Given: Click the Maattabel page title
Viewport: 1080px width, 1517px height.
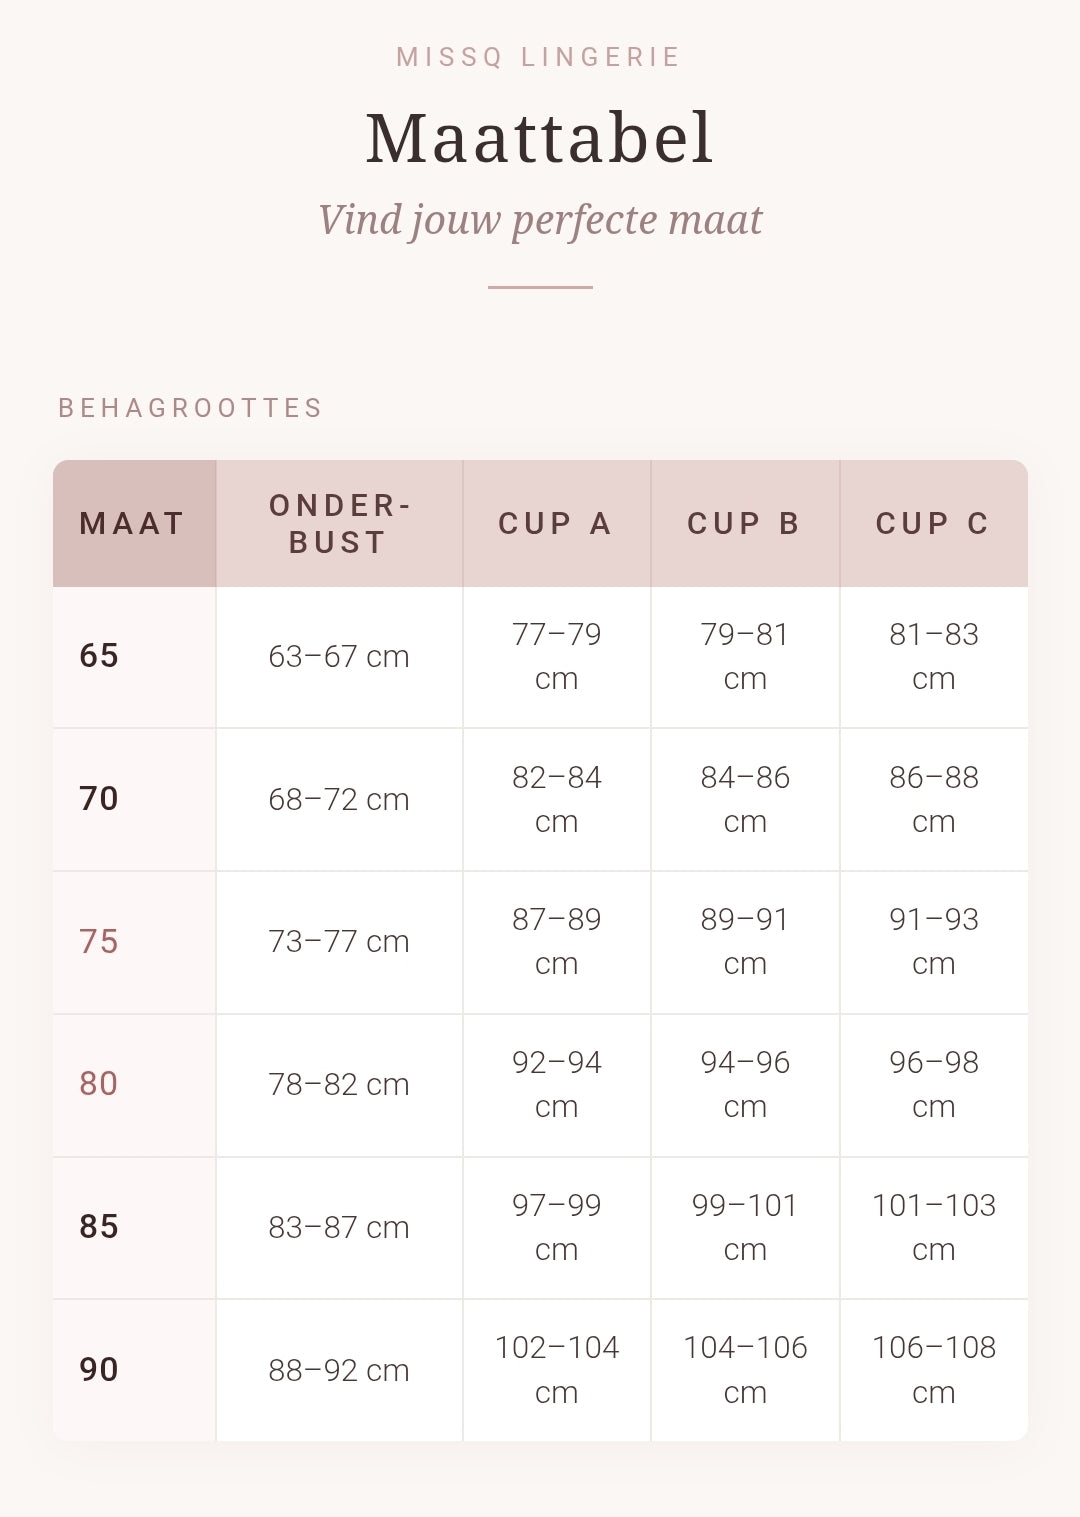Looking at the screenshot, I should tap(540, 138).
